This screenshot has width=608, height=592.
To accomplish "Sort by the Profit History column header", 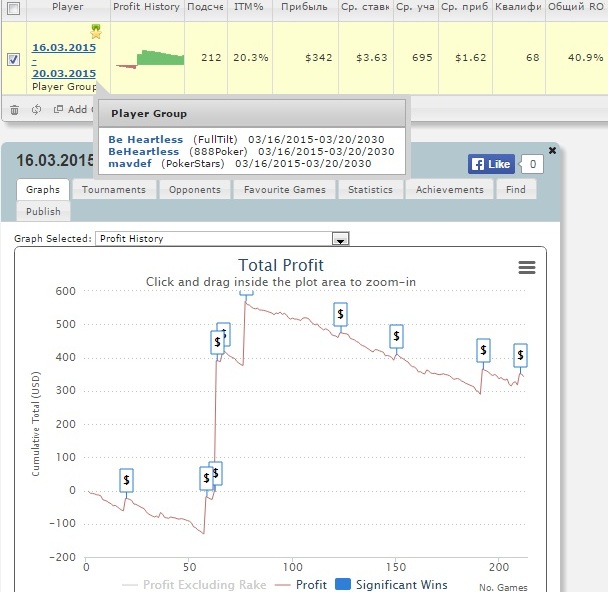I will pyautogui.click(x=146, y=7).
